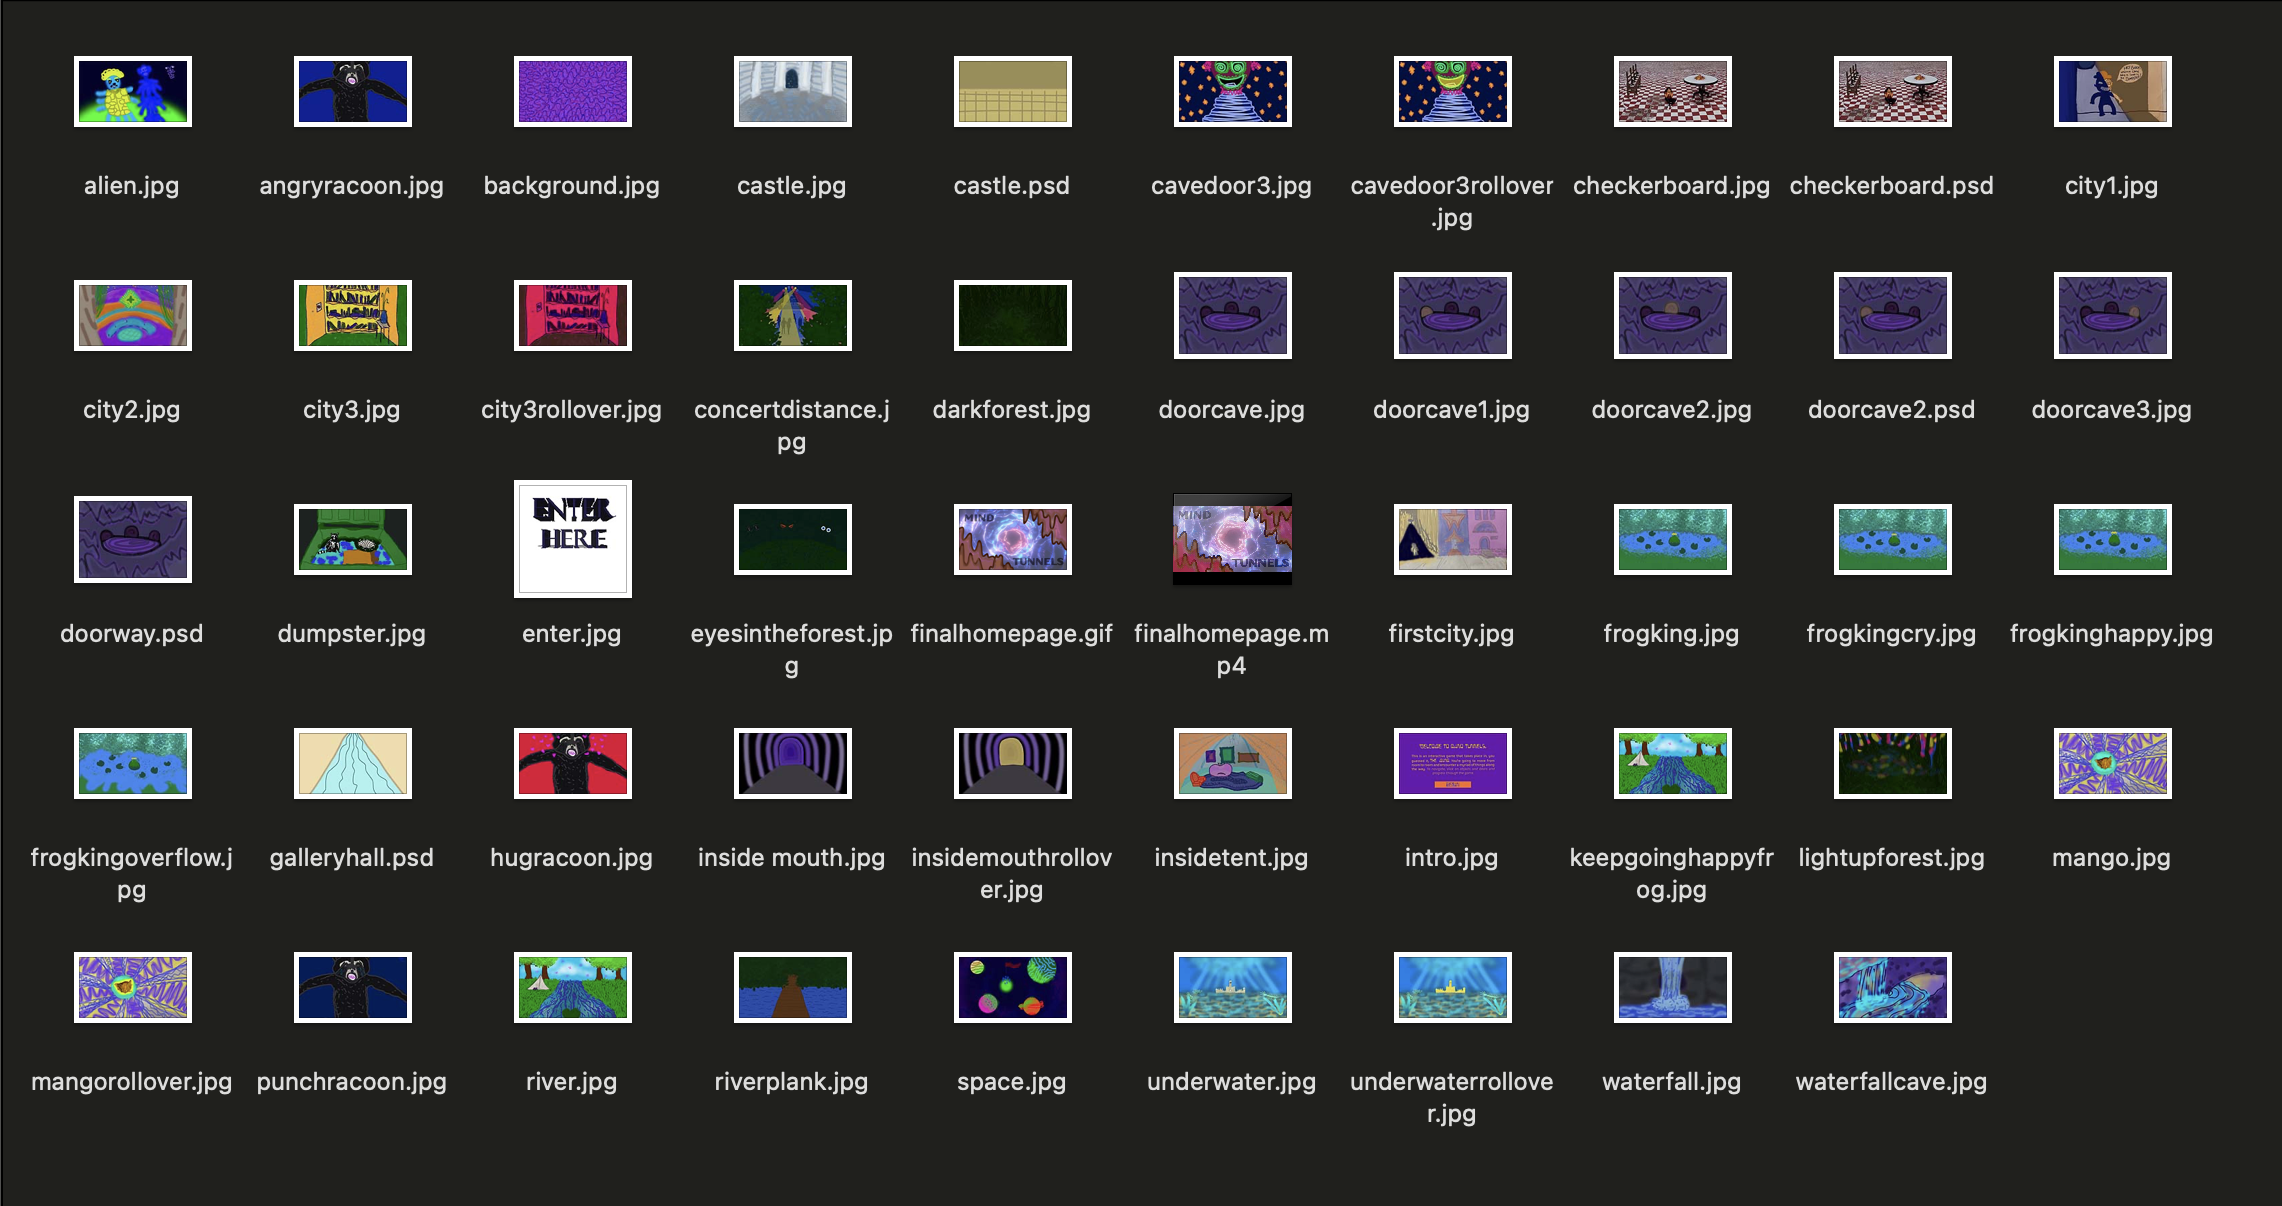Select the purple background.jpg thumbnail

(572, 91)
